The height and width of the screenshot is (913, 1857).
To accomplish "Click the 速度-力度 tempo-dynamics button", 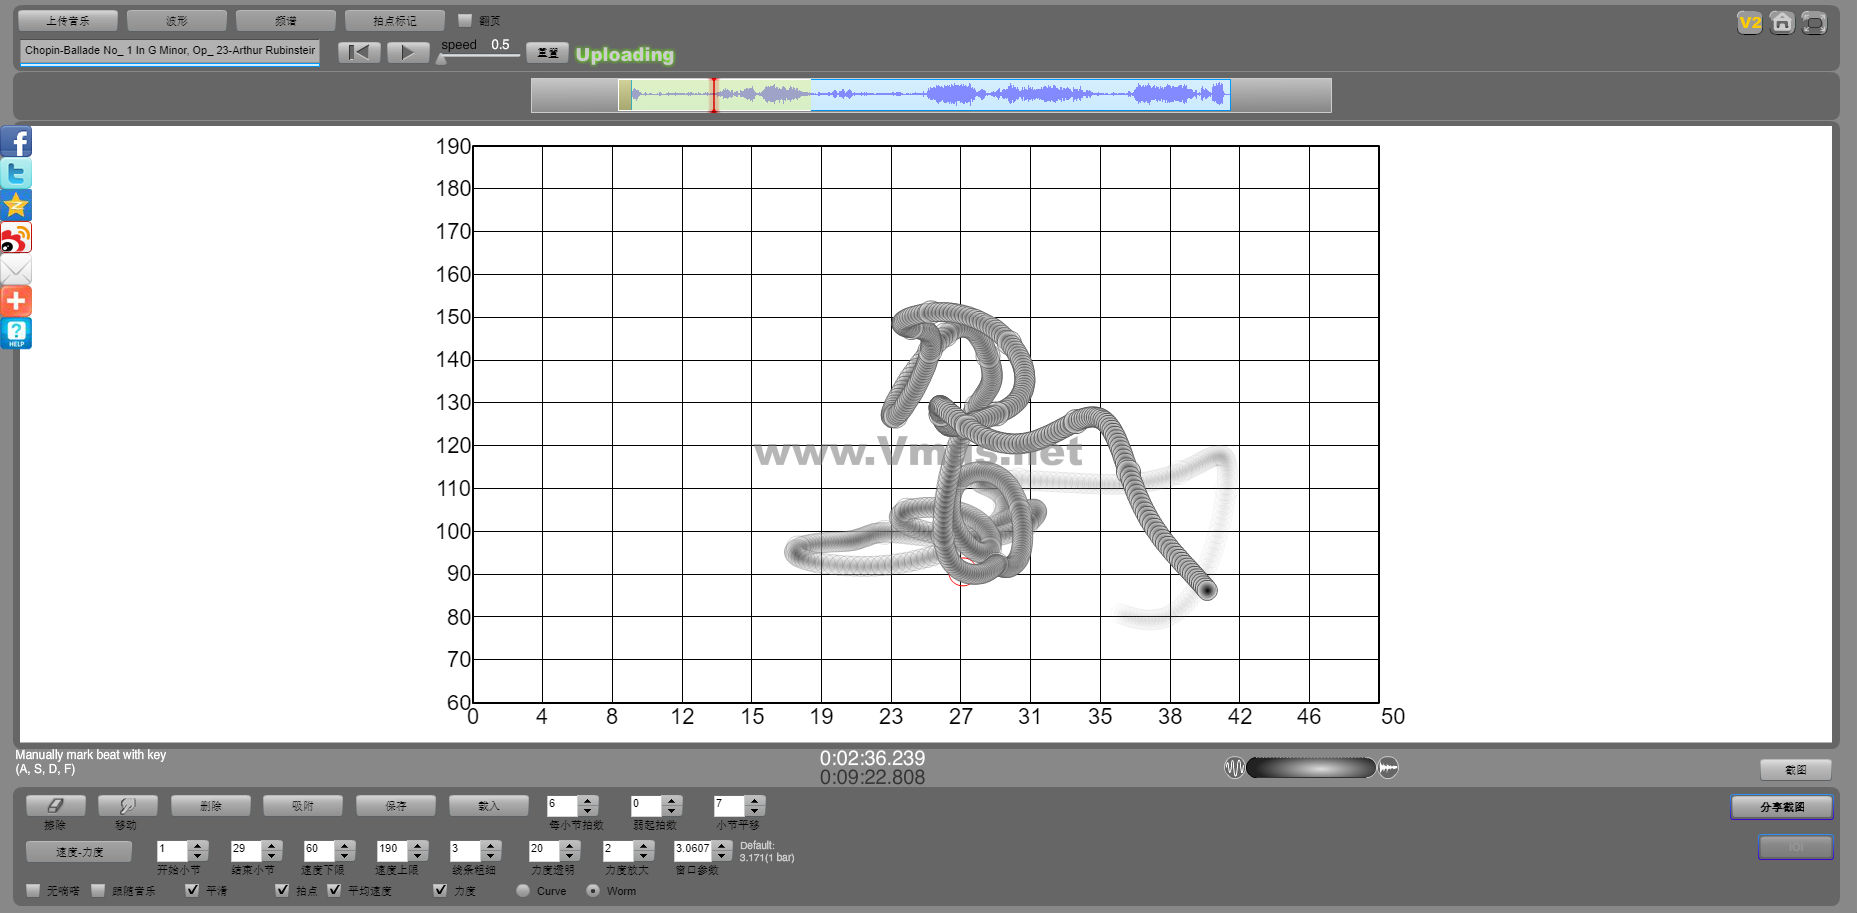I will [79, 851].
